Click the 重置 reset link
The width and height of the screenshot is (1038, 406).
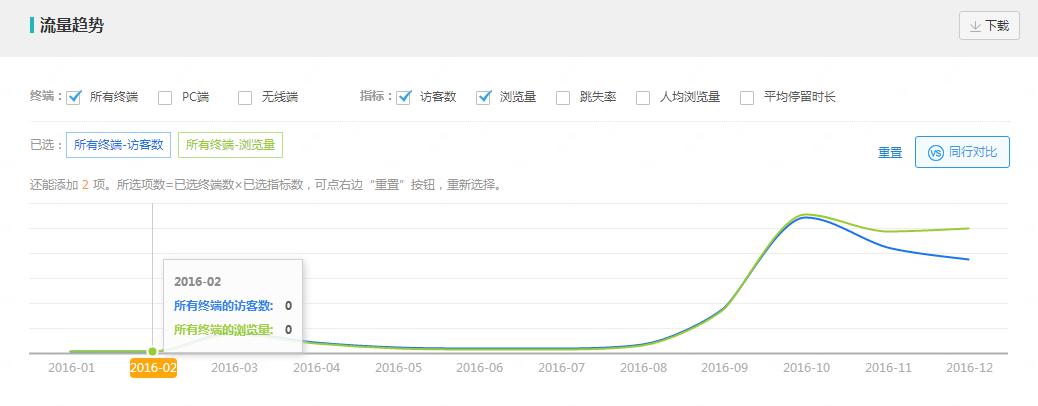[890, 153]
